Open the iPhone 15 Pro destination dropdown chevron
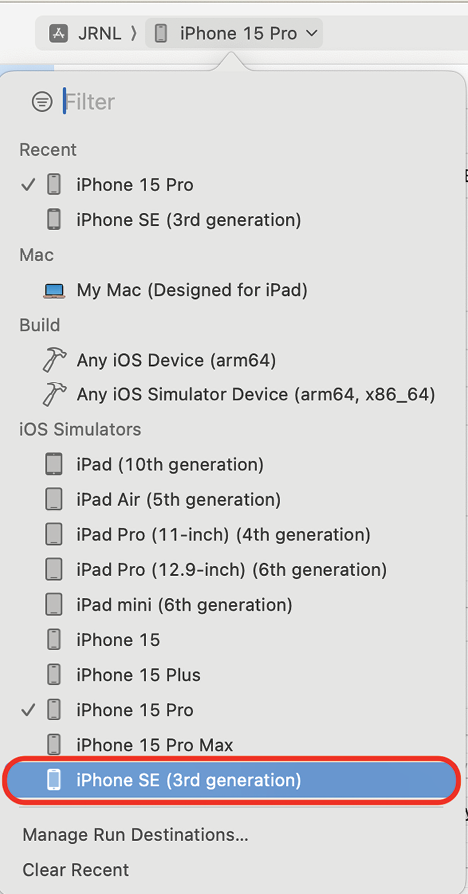Image resolution: width=468 pixels, height=894 pixels. 311,34
